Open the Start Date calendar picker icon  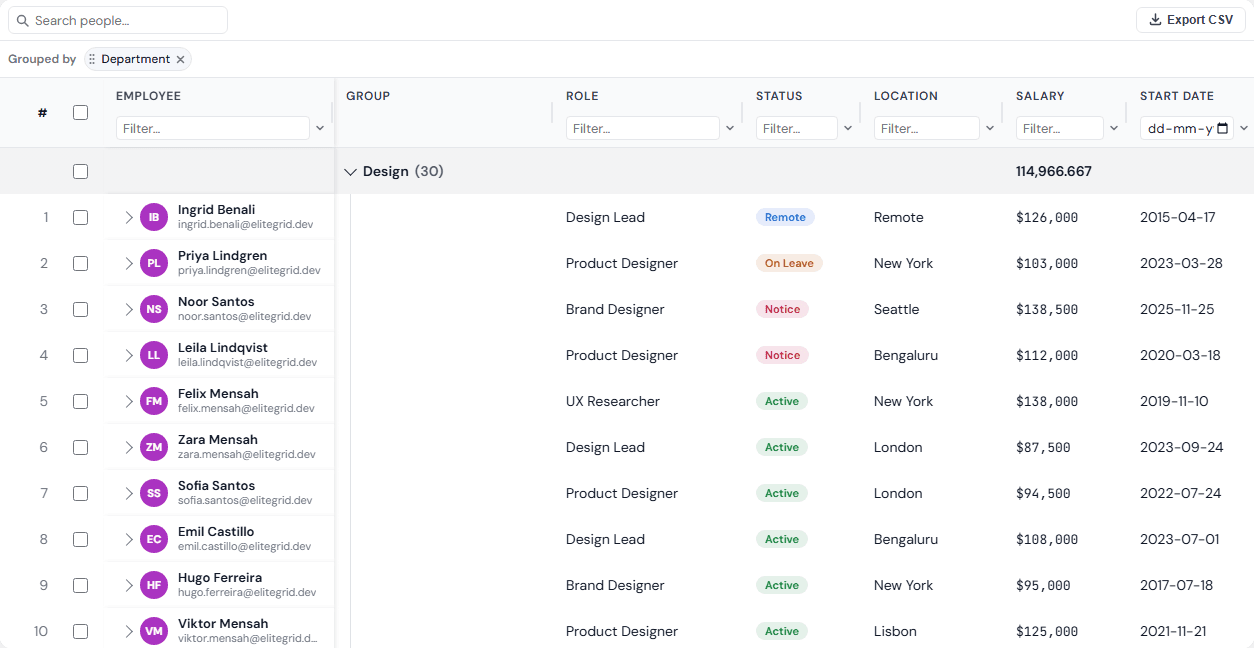click(1223, 128)
